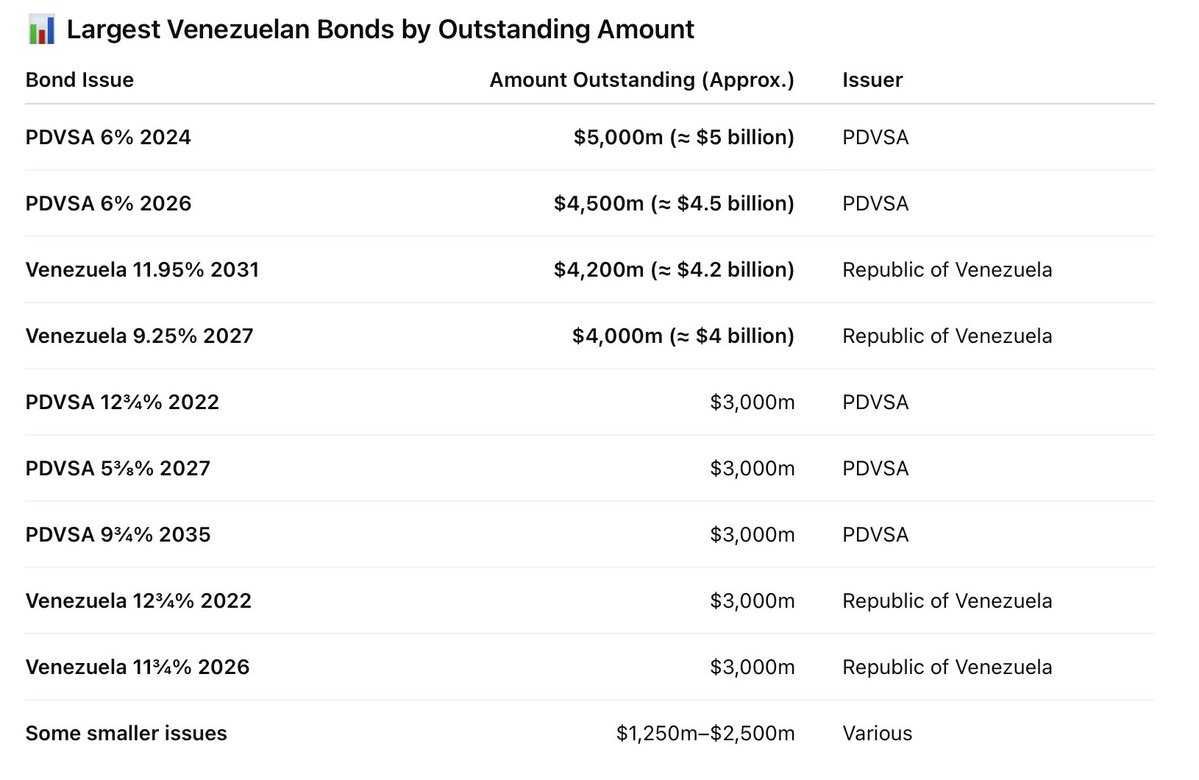Select the PDVSA 9¾% 2035 row label
The width and height of the screenshot is (1199, 780).
tap(118, 535)
